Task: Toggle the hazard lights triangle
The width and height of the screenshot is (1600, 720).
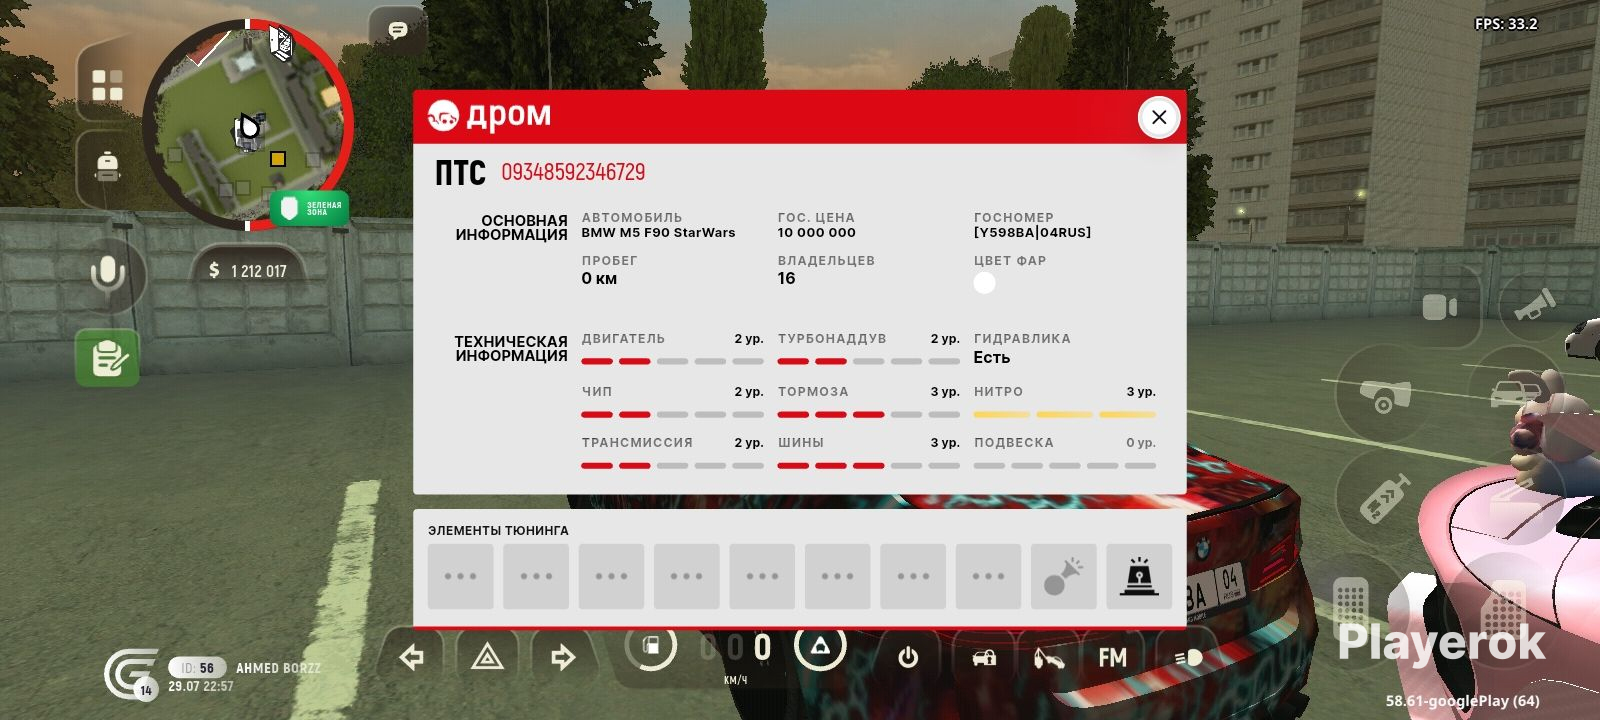Action: pos(487,657)
